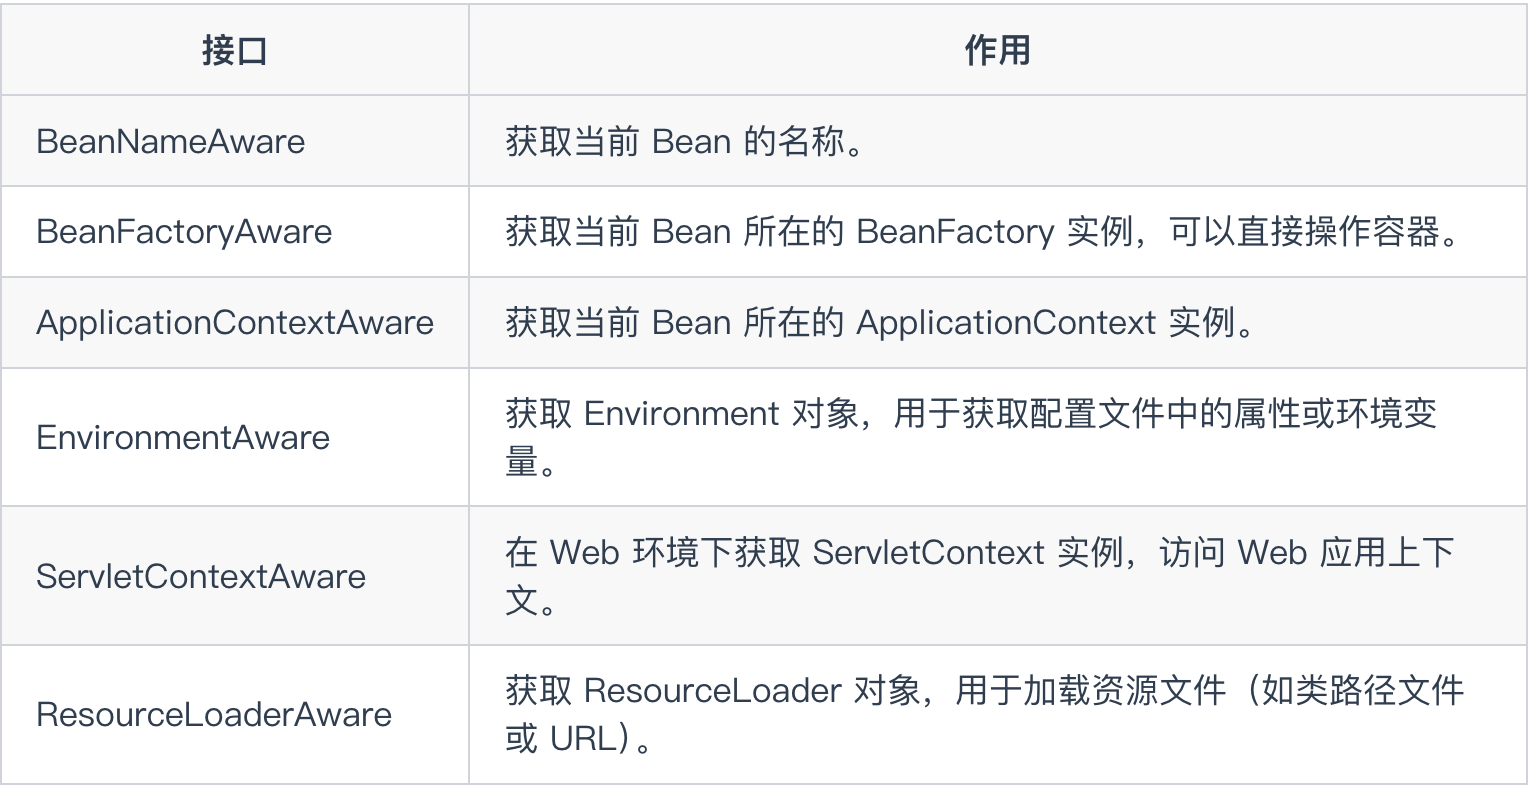Viewport: 1532px width, 786px height.
Task: Click the ResourceLoader 对象 description text
Action: (x=985, y=714)
